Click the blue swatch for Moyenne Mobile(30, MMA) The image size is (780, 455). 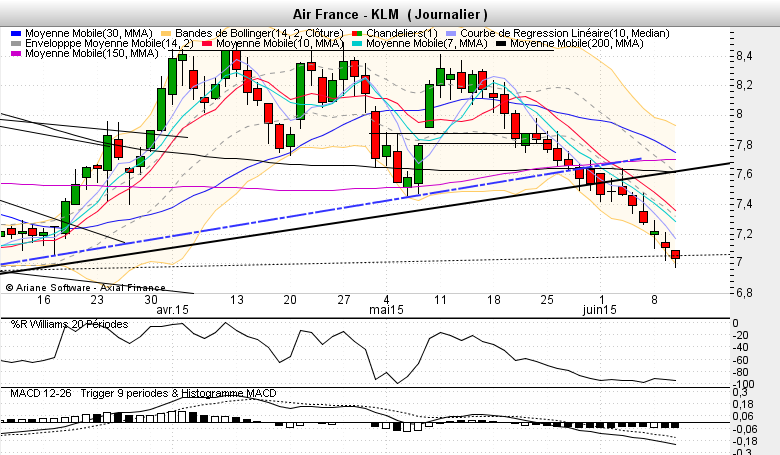[16, 33]
